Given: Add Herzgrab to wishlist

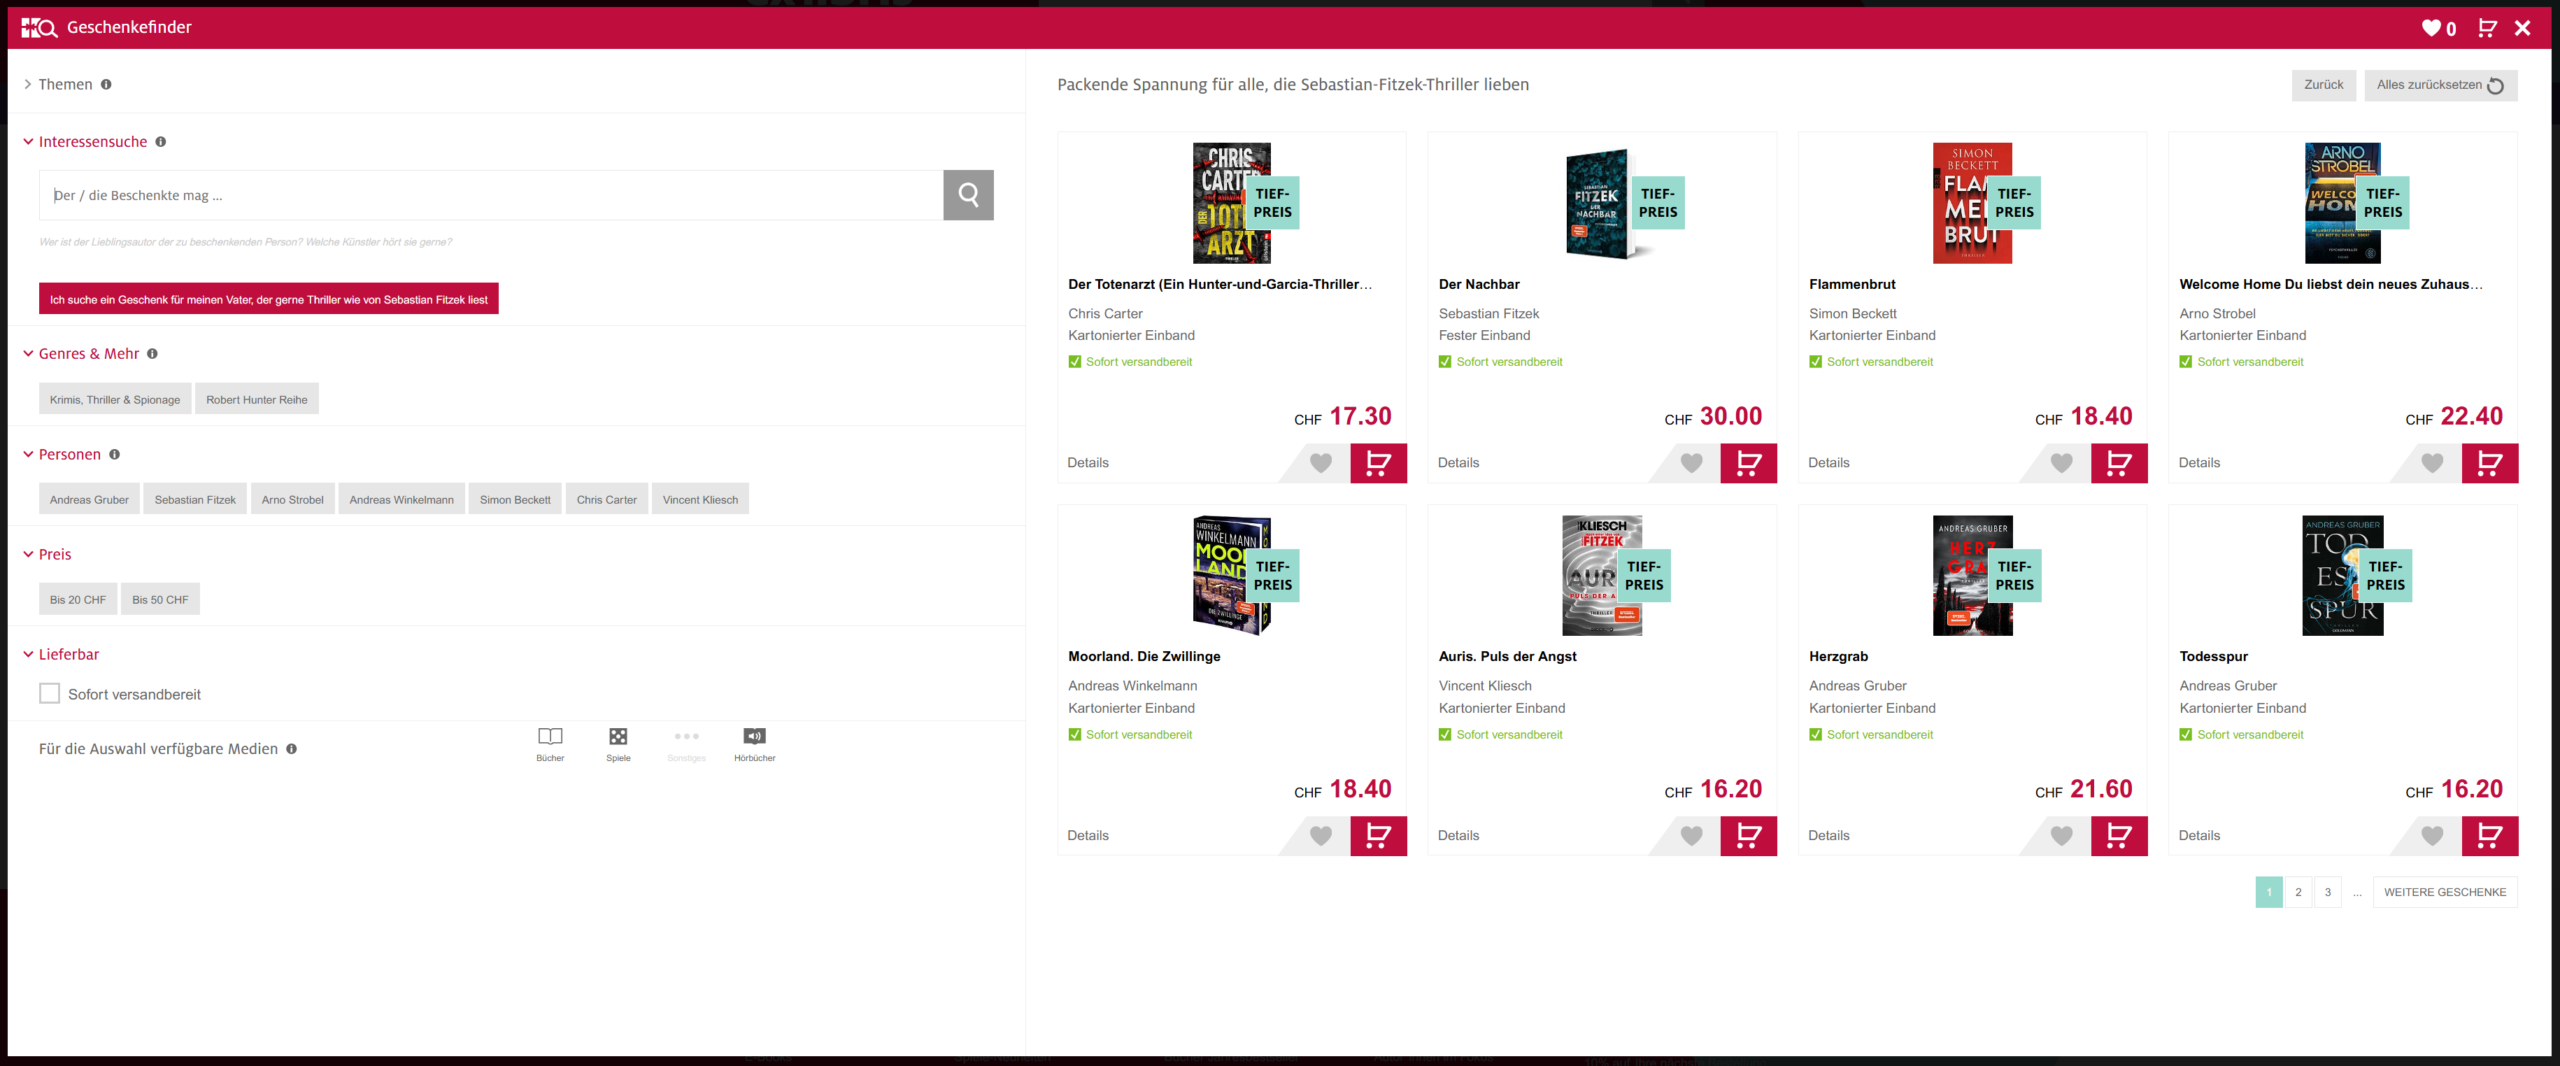Looking at the screenshot, I should (x=2062, y=836).
